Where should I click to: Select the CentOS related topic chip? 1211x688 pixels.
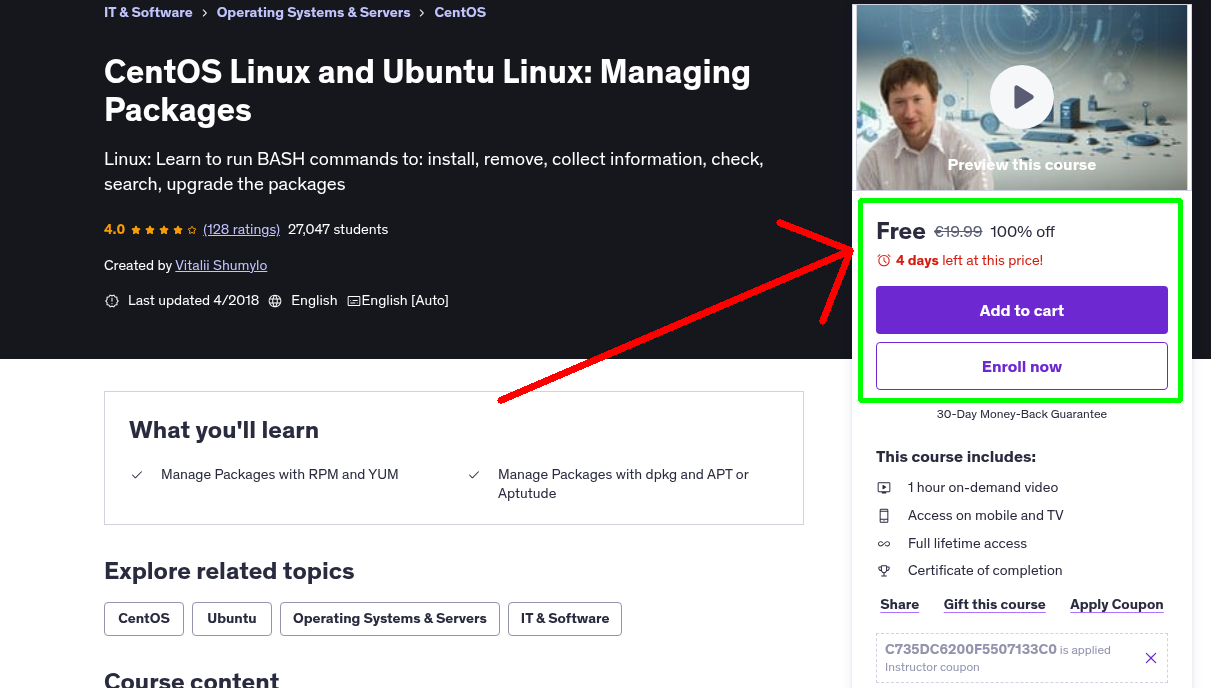(144, 618)
